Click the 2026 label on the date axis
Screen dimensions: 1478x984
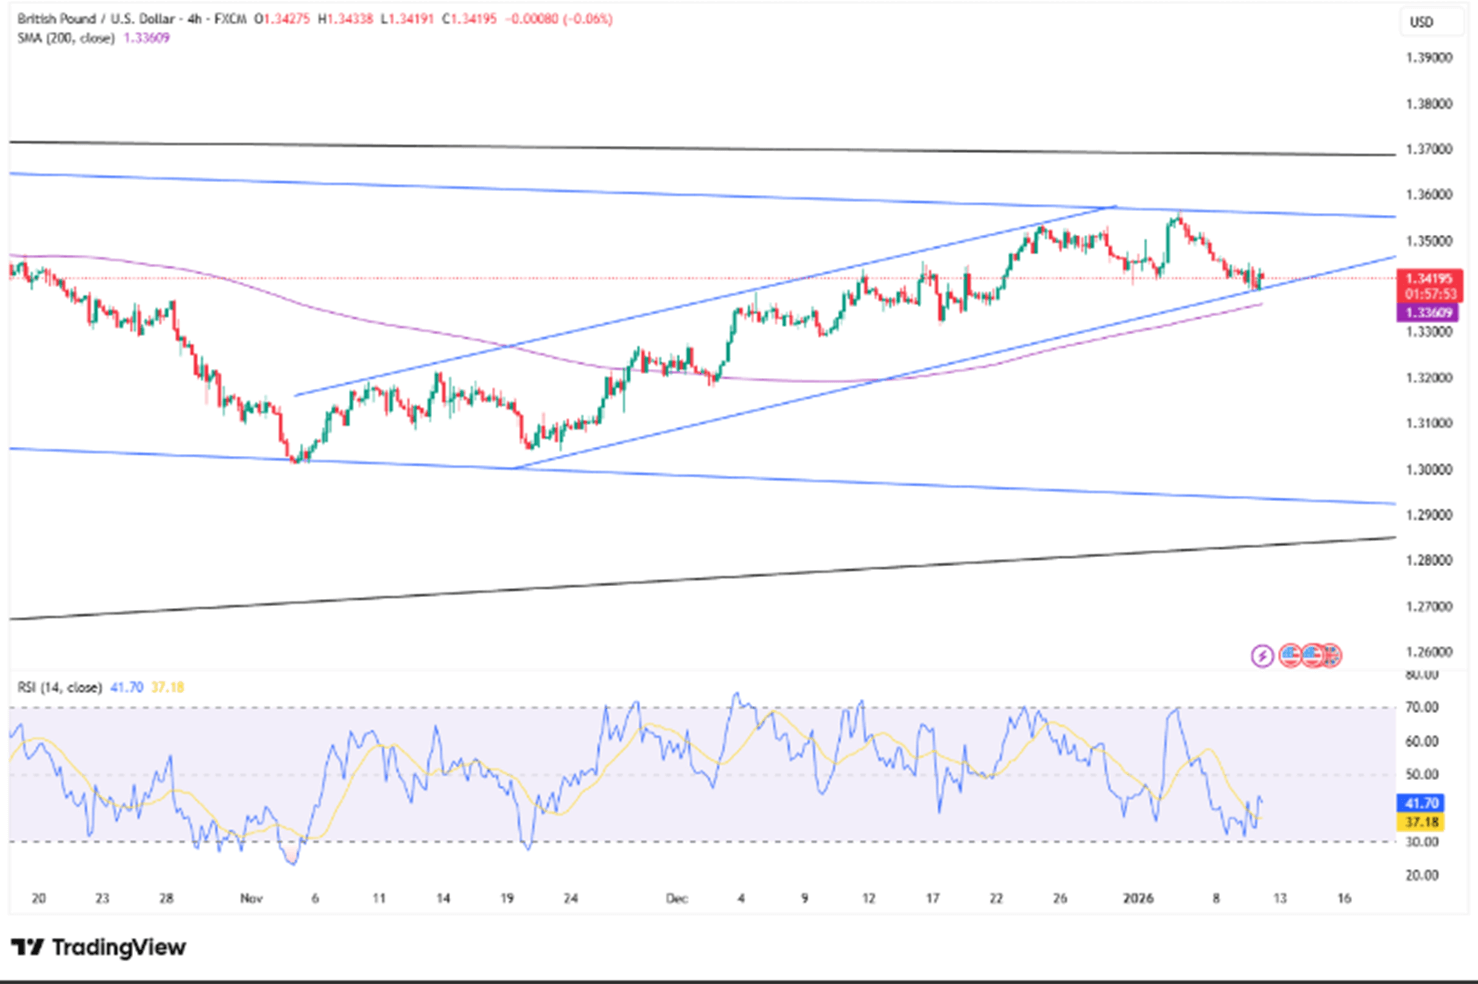1138,898
